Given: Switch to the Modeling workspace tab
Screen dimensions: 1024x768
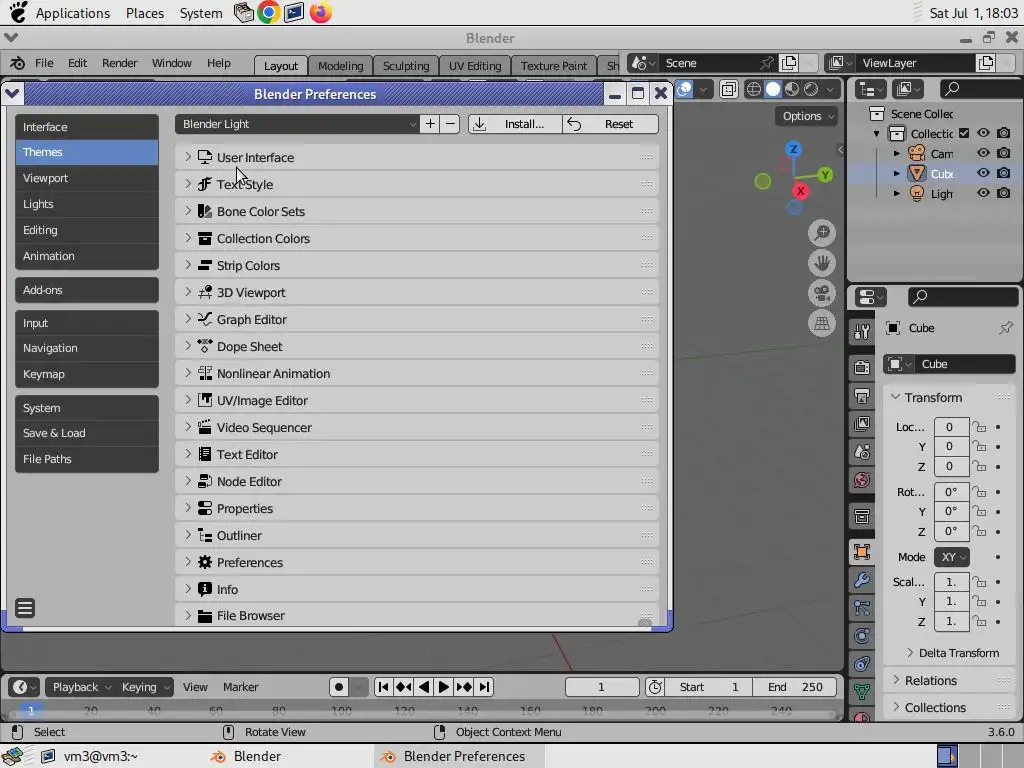Looking at the screenshot, I should tap(340, 65).
